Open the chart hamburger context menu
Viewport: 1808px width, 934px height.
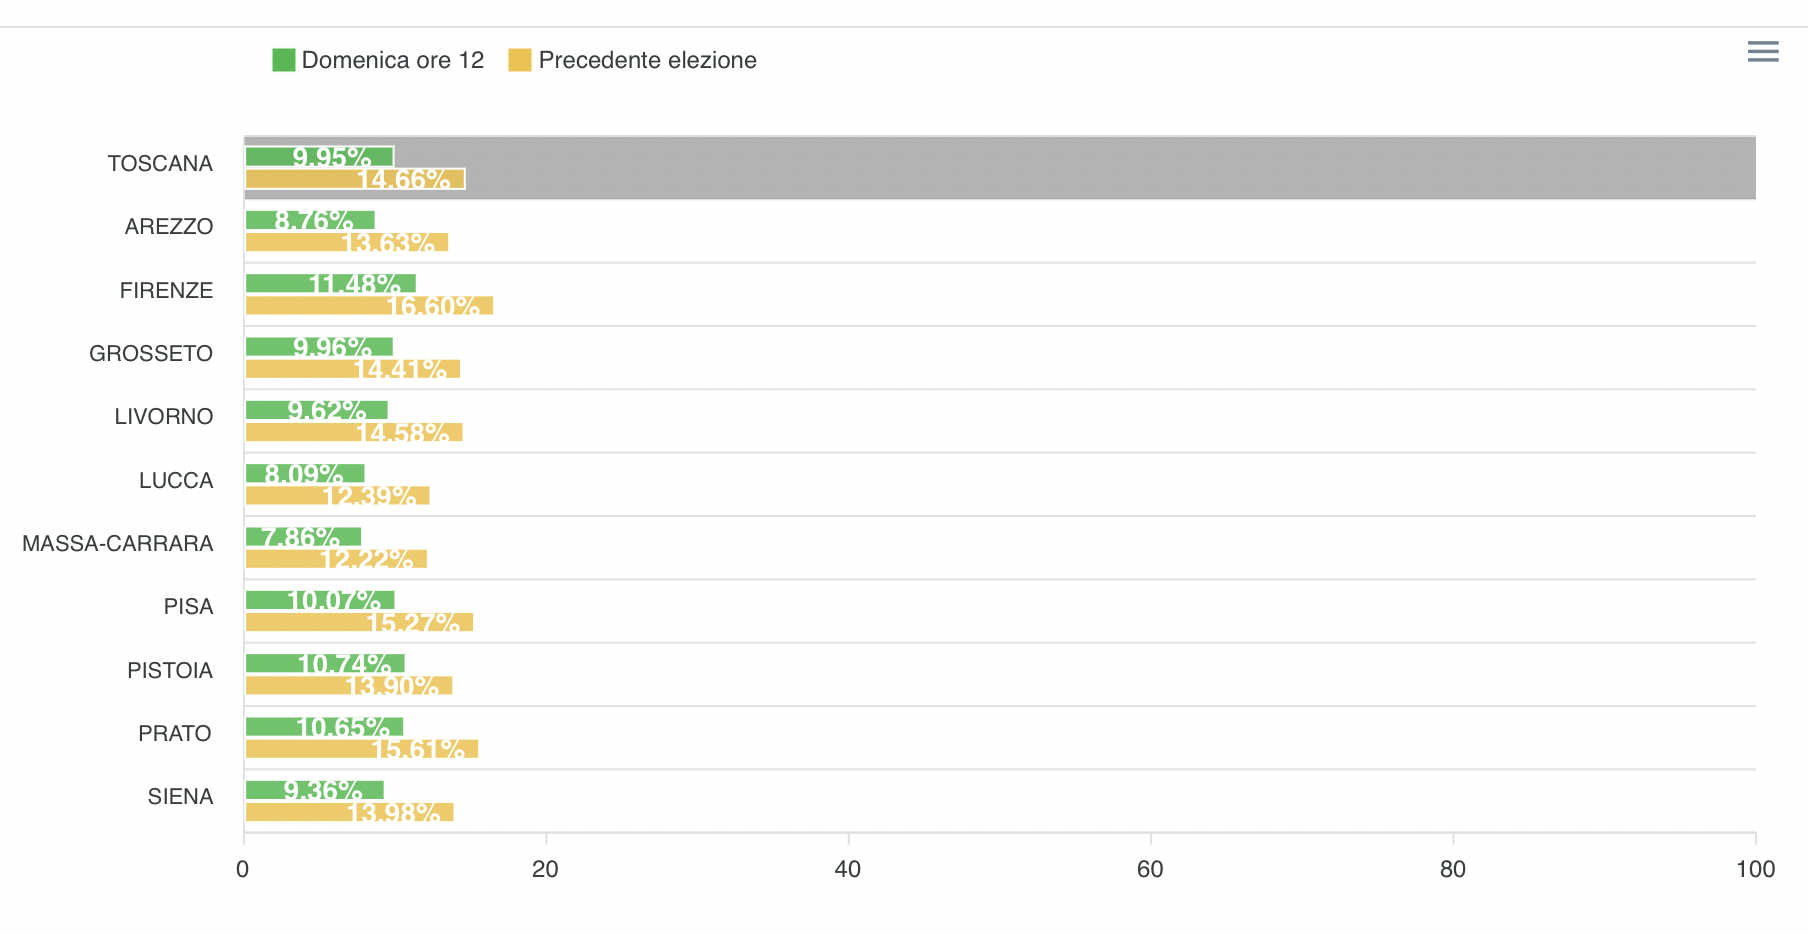pos(1762,52)
